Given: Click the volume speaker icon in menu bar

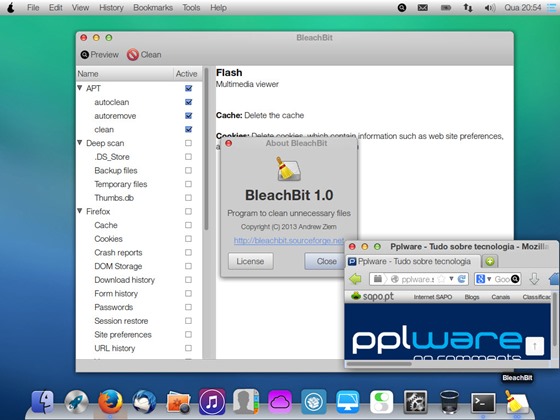Looking at the screenshot, I should [490, 8].
